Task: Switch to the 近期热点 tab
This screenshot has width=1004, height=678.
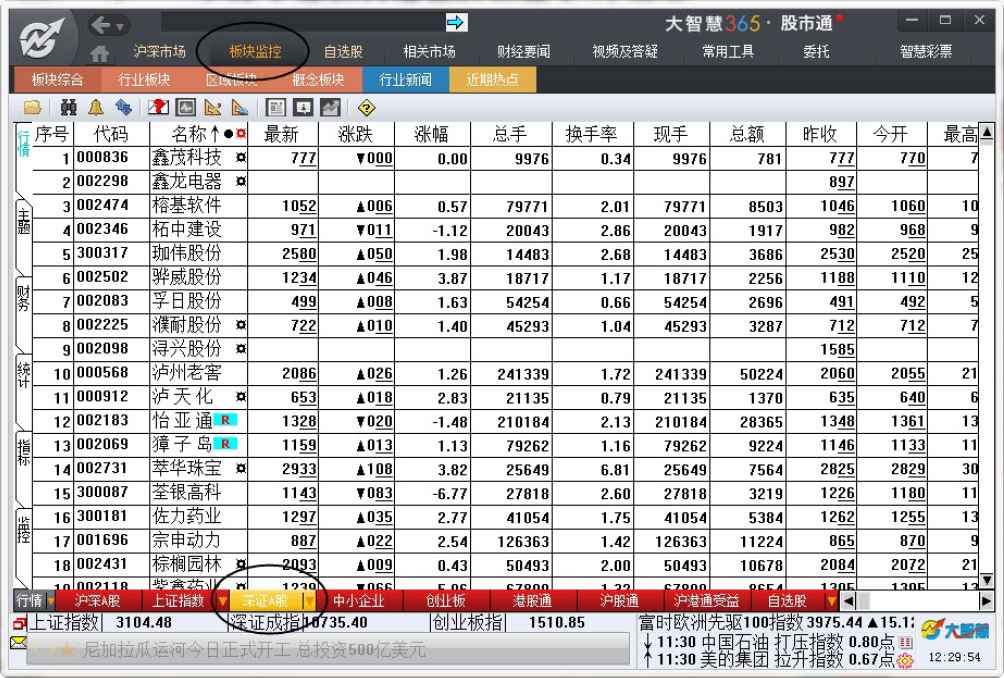Action: [x=492, y=80]
